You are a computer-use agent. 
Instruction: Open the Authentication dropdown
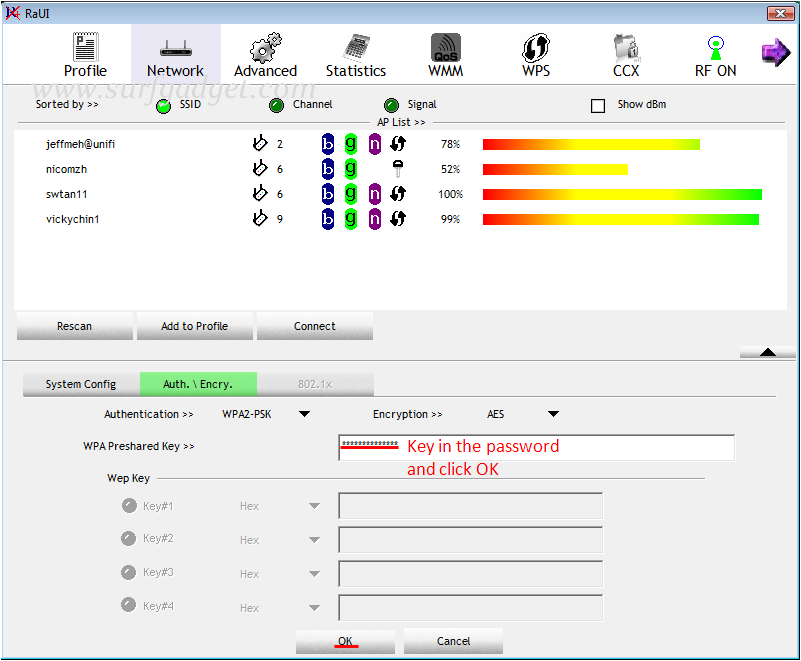click(266, 414)
